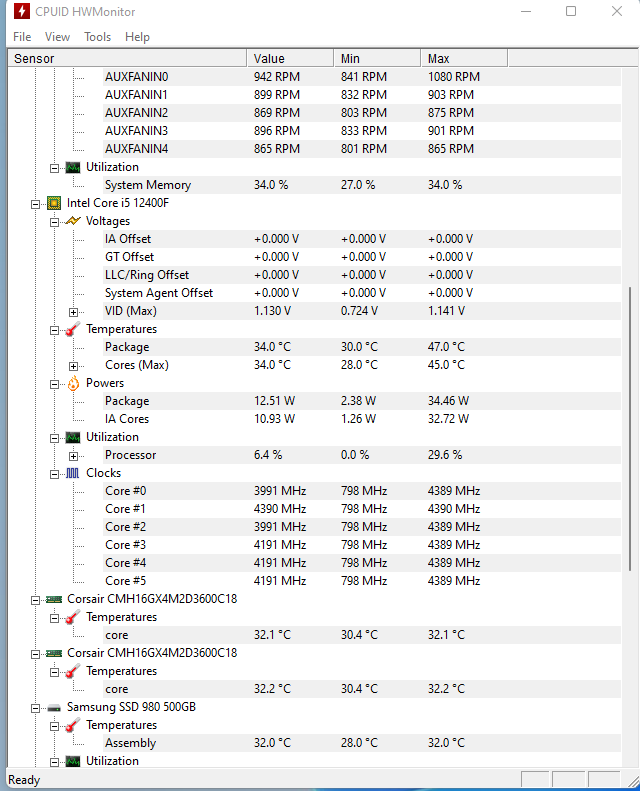This screenshot has width=640, height=791.
Task: Collapse the Samsung SSD 980 500GB node
Action: click(35, 708)
